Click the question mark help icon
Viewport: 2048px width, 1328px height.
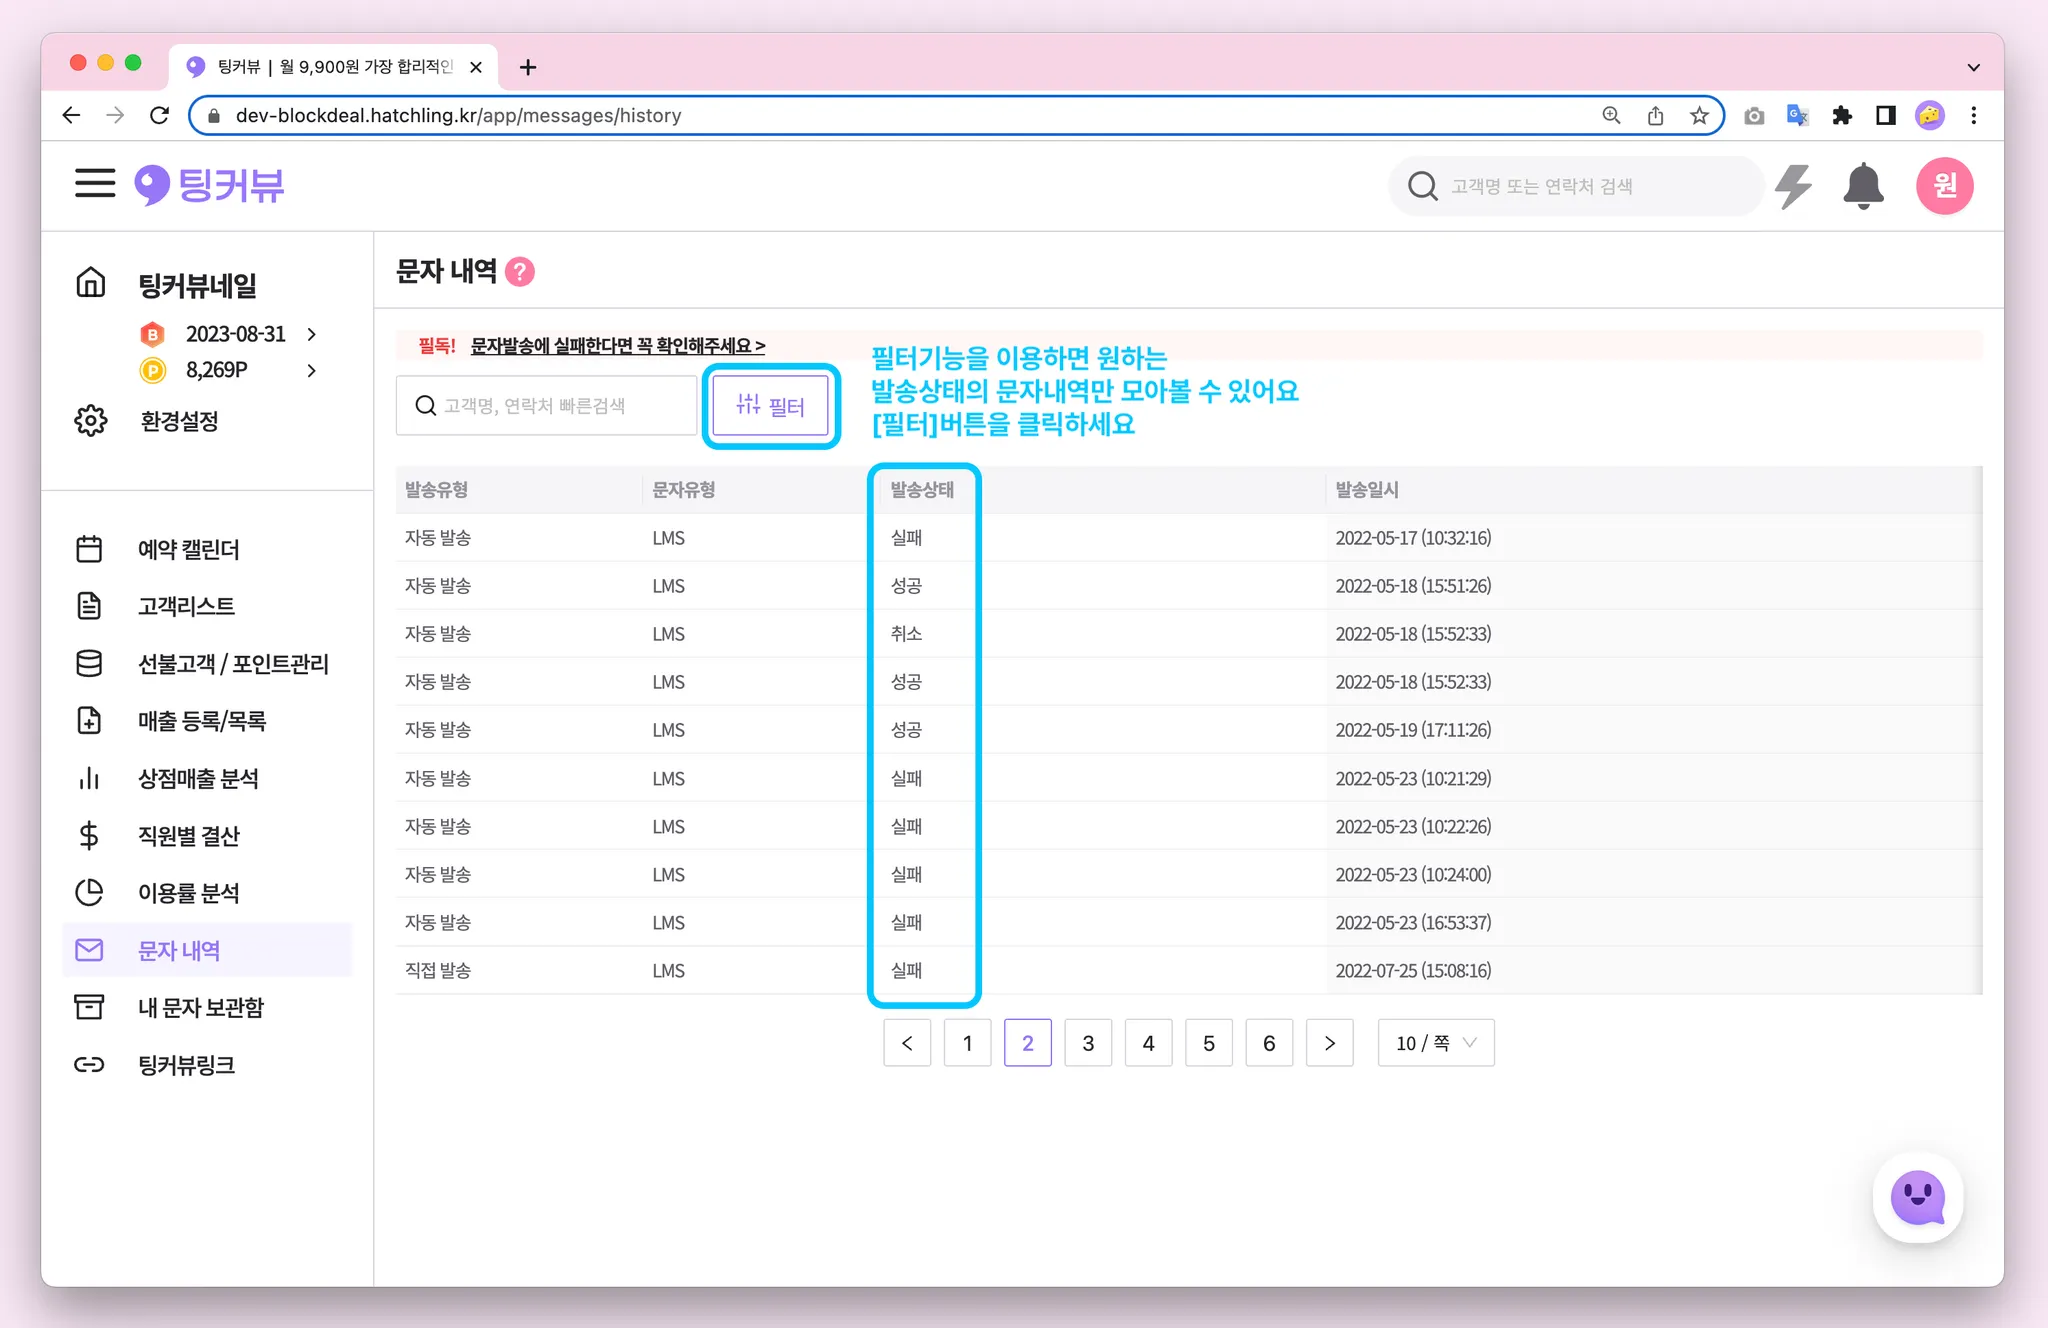click(x=520, y=271)
